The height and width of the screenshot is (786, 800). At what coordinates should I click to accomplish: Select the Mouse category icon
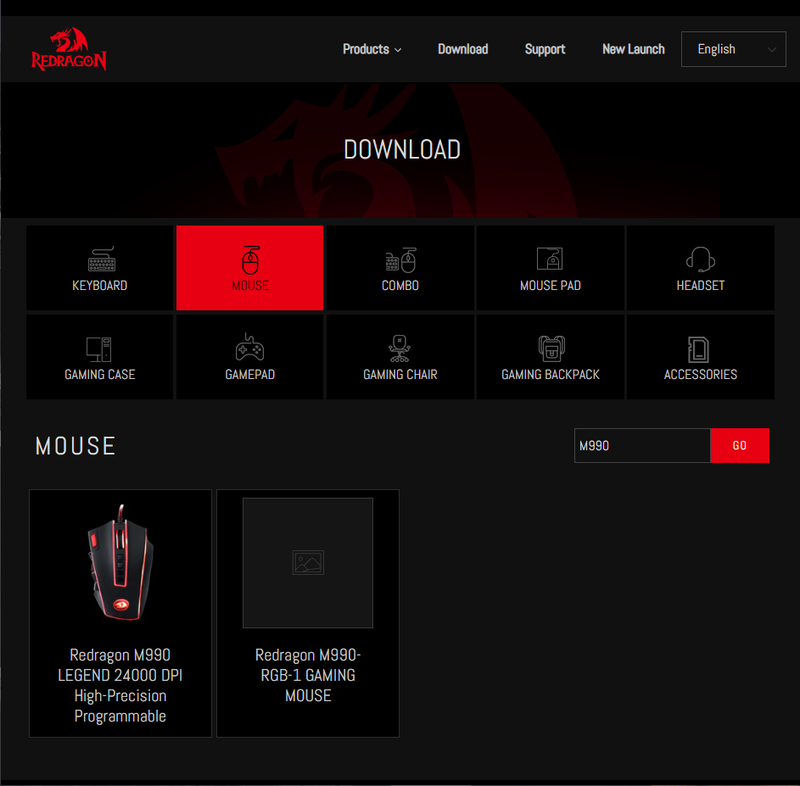[x=250, y=260]
